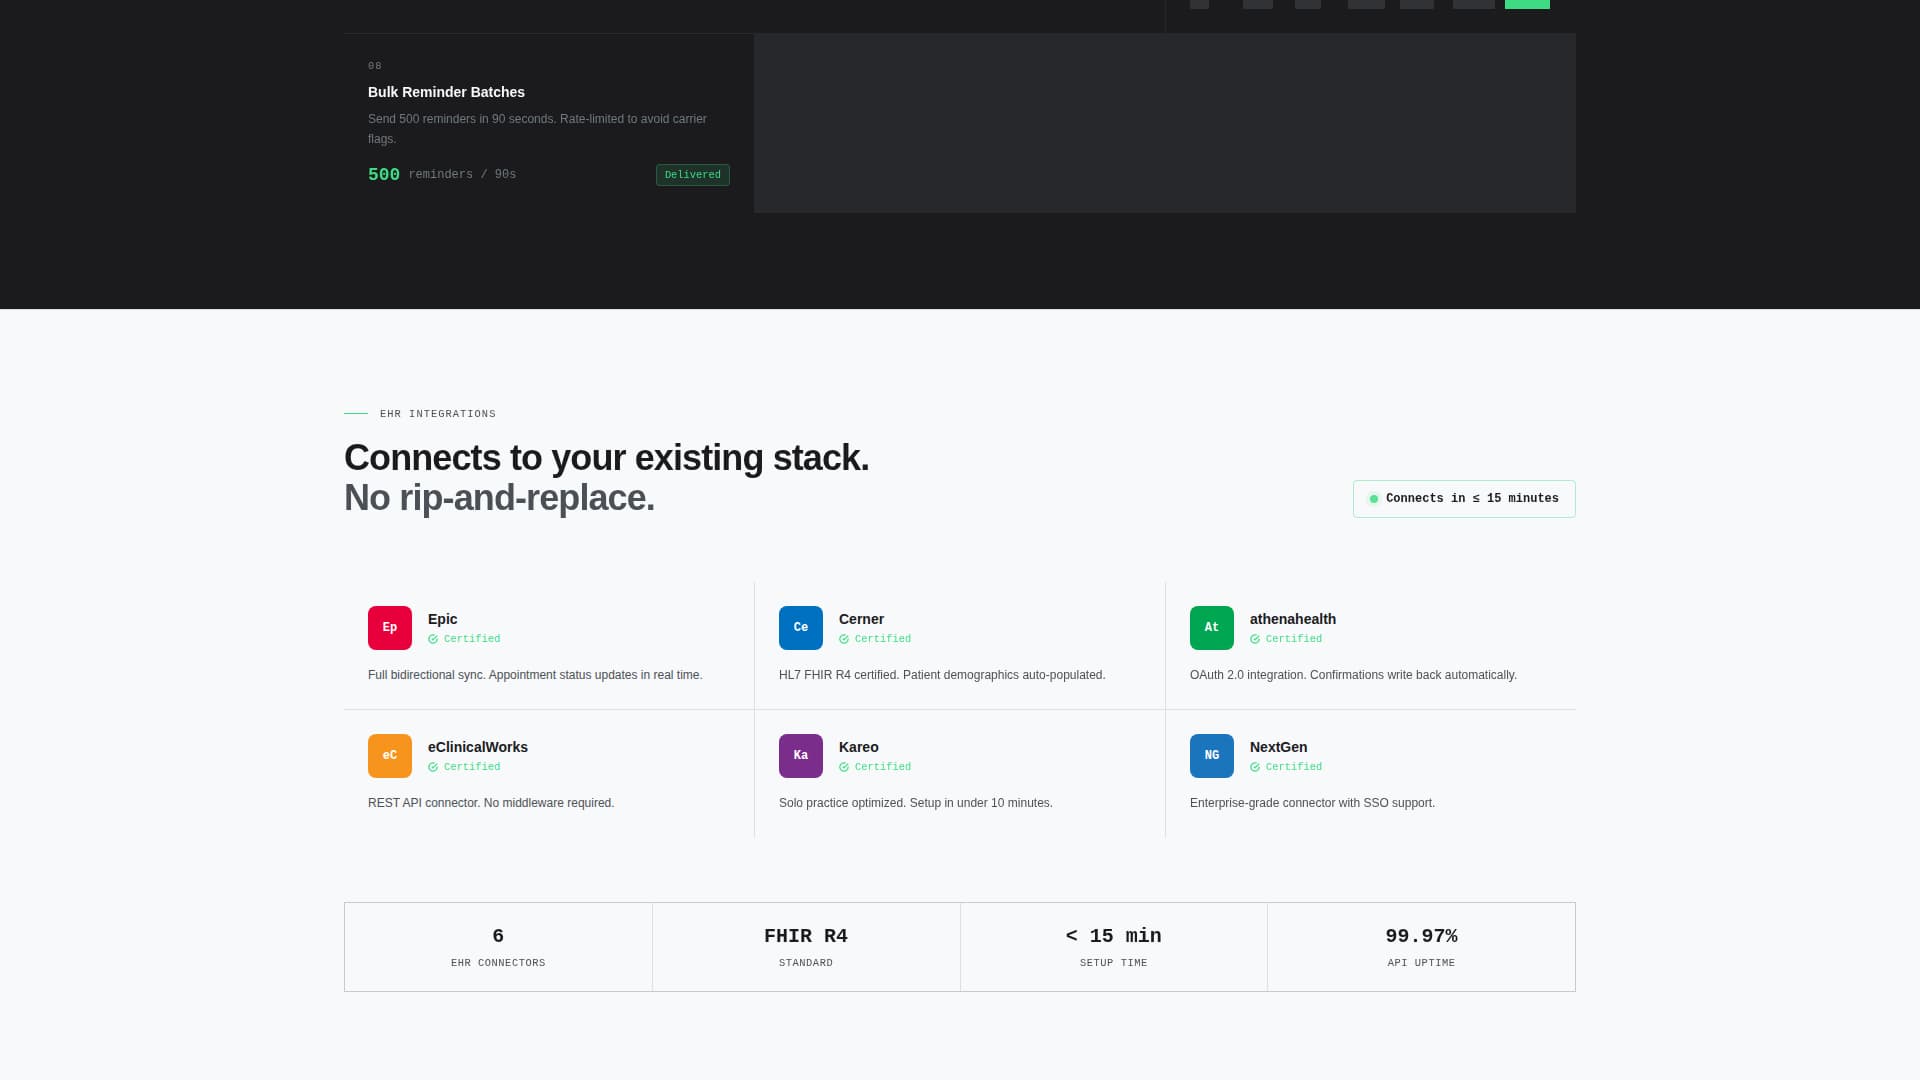Click the Certified checkmark icon under Cerner

844,639
